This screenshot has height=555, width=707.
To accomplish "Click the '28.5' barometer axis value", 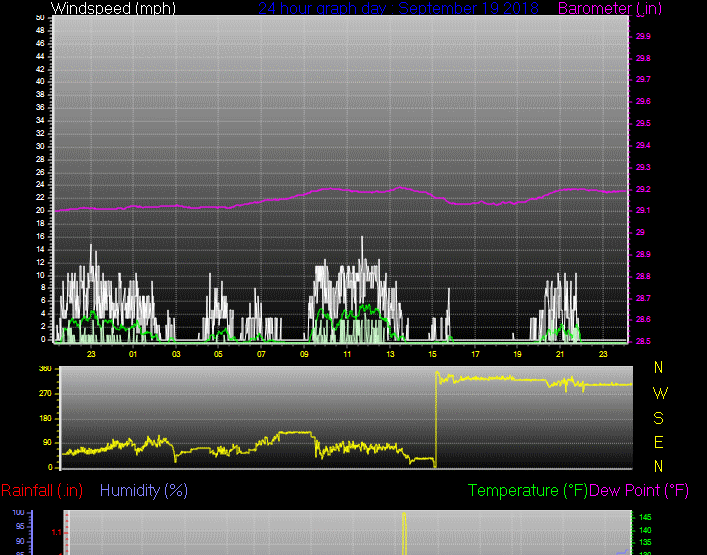I will (643, 342).
